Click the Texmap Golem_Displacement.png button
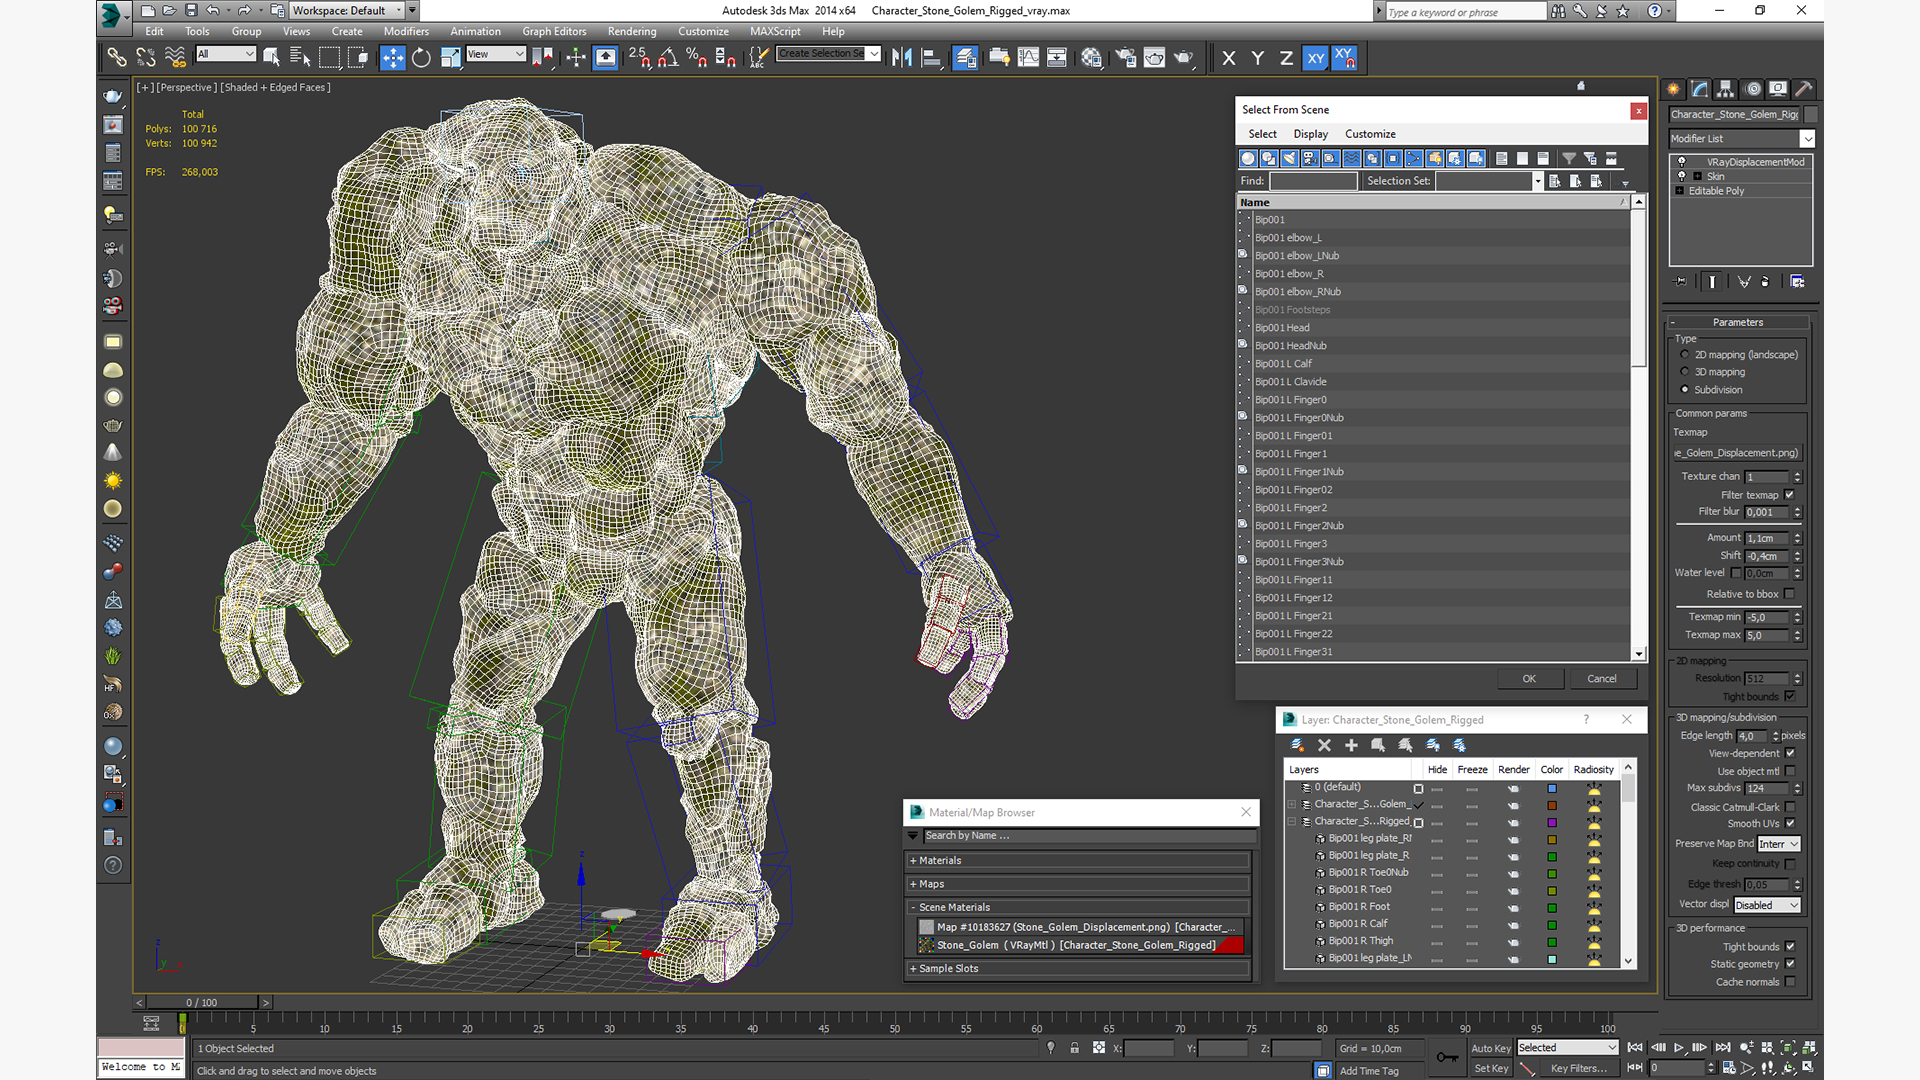The width and height of the screenshot is (1920, 1080). tap(1737, 453)
